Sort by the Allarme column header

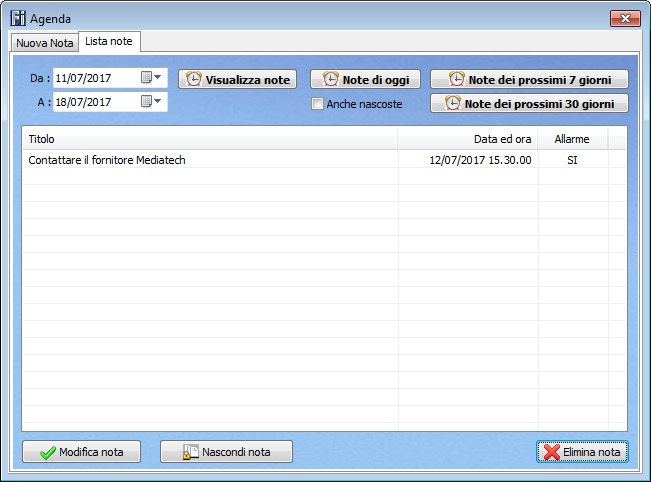tap(573, 139)
